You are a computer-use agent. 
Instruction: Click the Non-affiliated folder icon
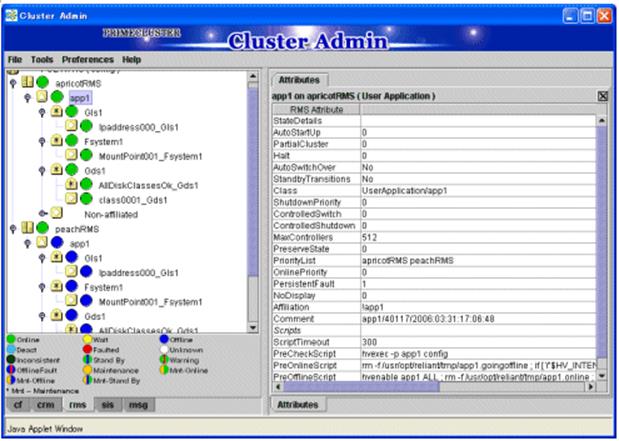click(57, 213)
